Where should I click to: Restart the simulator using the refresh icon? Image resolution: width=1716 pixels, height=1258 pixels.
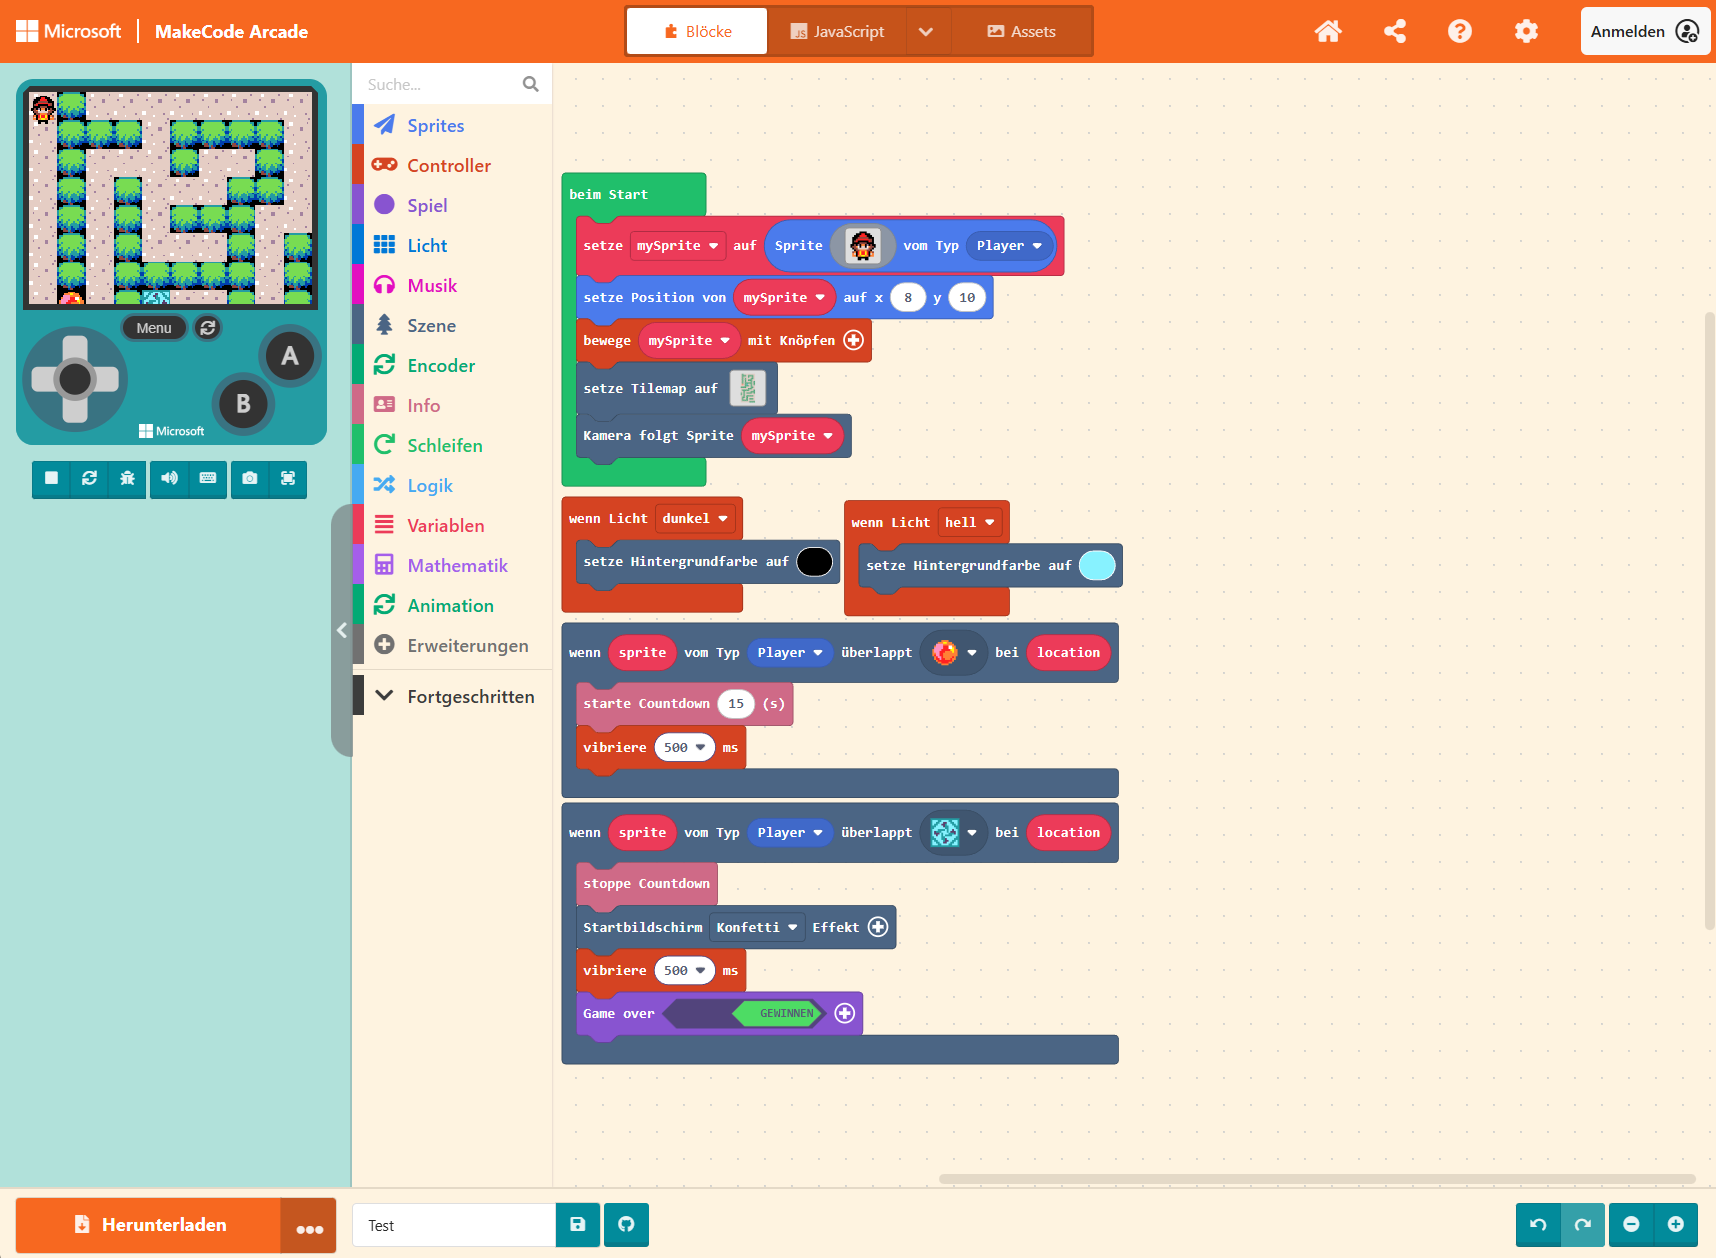point(89,479)
